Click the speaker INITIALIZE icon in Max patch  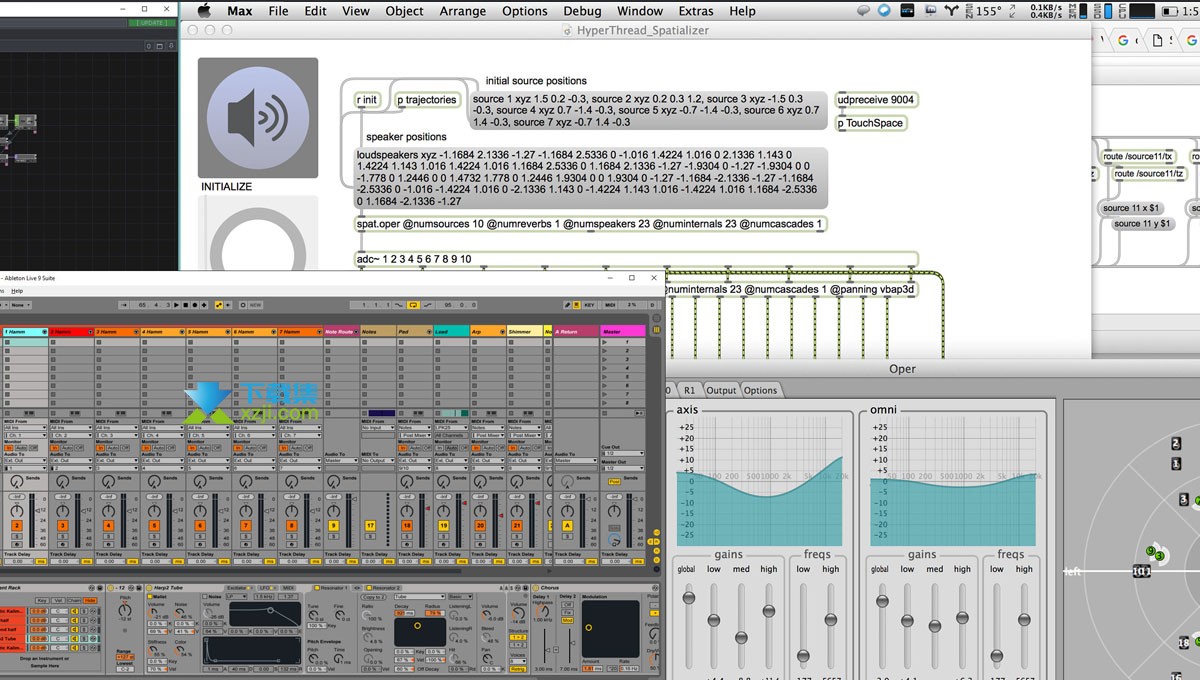pyautogui.click(x=258, y=117)
